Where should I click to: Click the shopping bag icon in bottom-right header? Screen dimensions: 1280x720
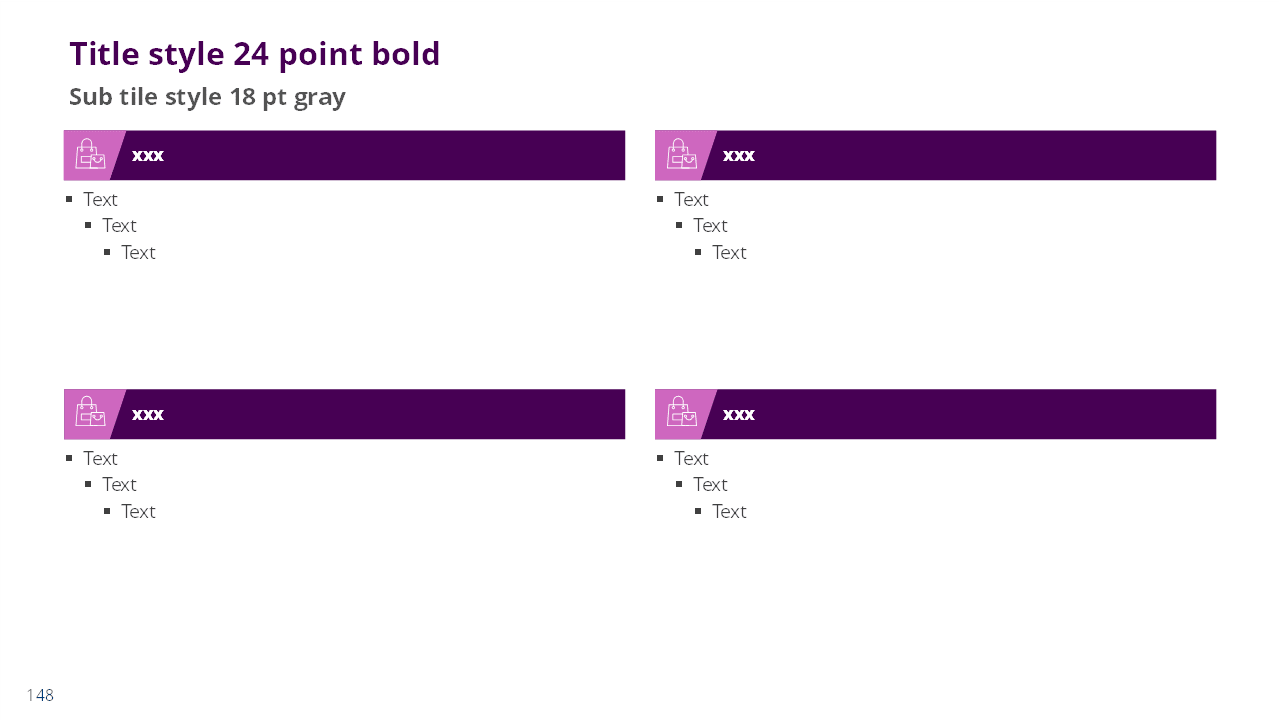[681, 412]
